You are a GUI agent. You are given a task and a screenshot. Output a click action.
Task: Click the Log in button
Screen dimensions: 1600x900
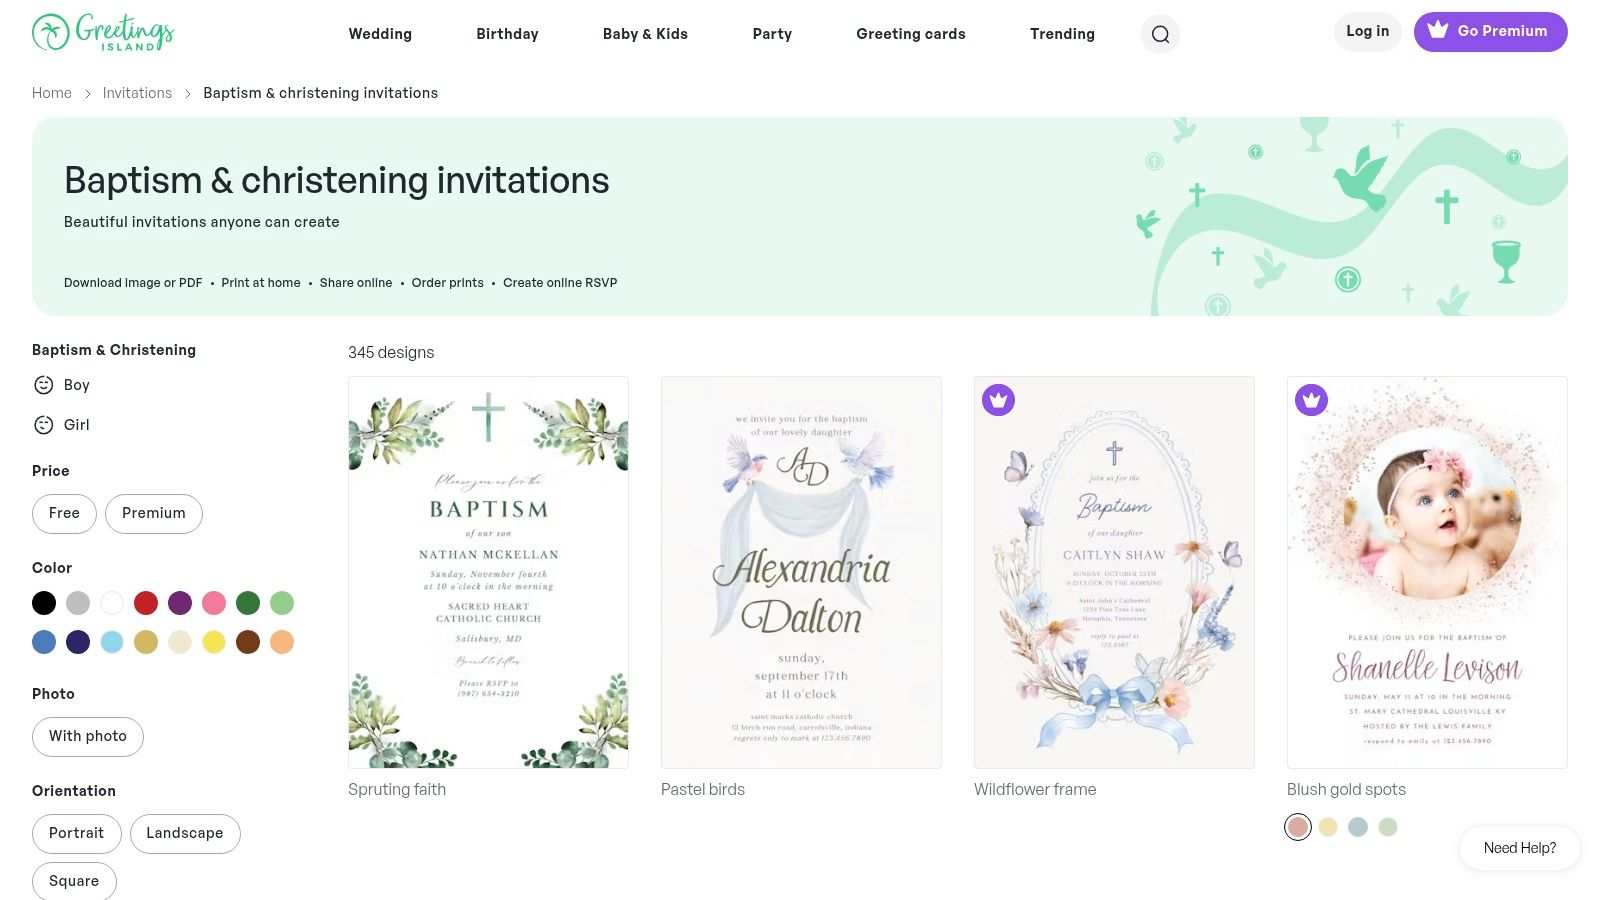(1367, 31)
